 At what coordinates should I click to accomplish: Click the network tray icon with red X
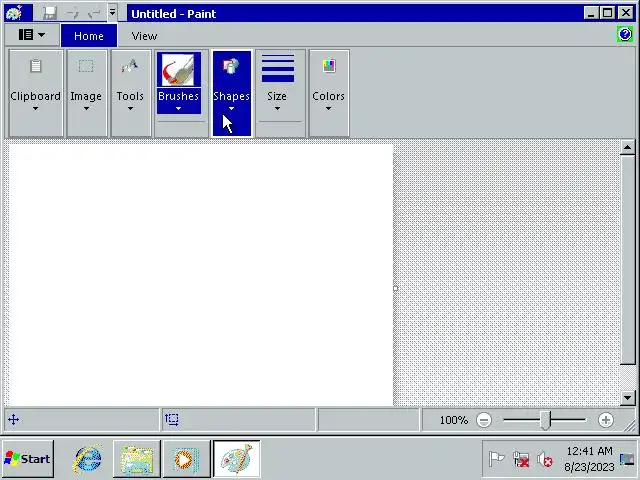point(521,460)
